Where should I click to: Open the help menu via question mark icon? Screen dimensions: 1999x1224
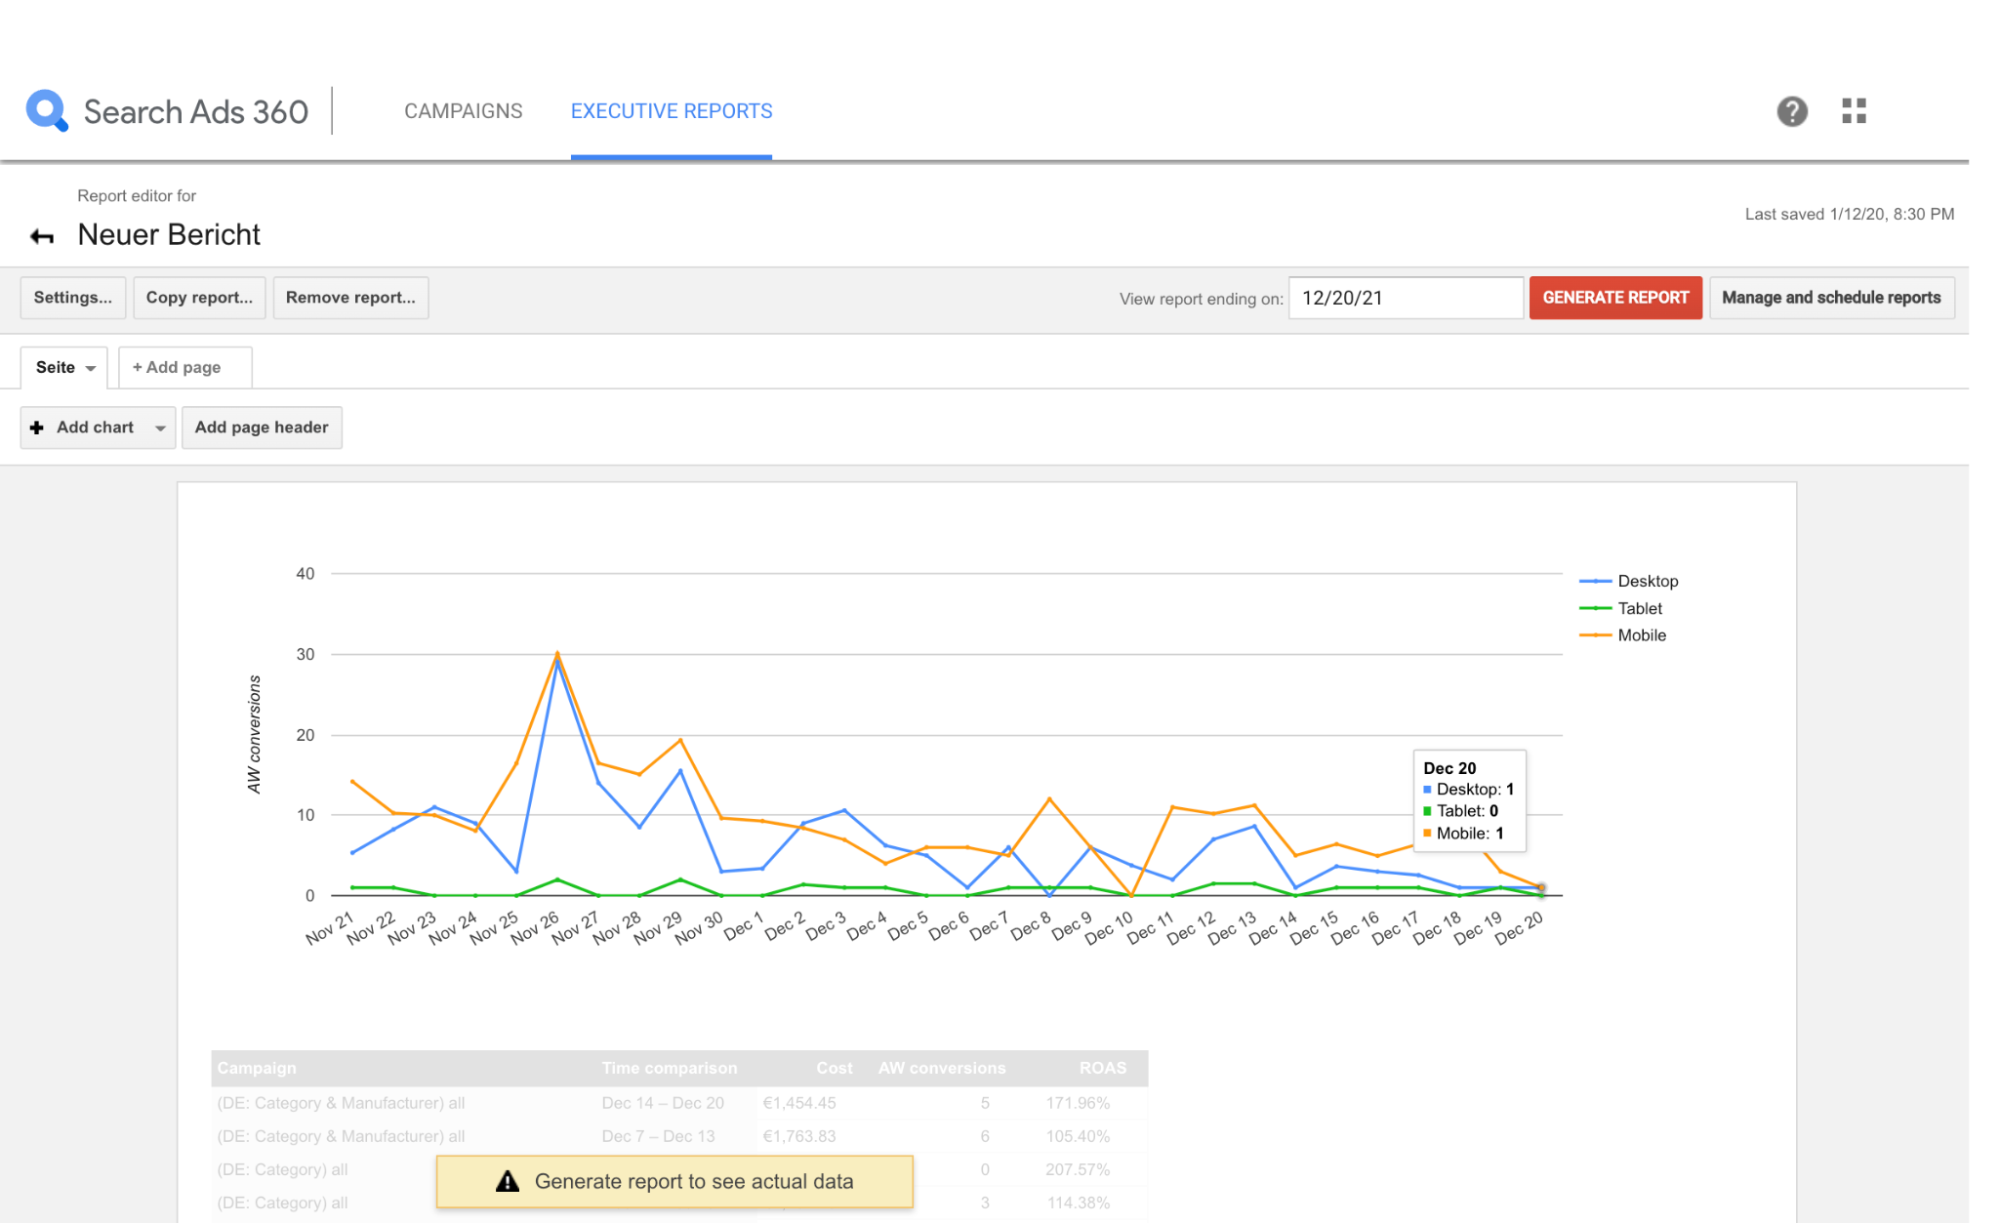coord(1792,111)
